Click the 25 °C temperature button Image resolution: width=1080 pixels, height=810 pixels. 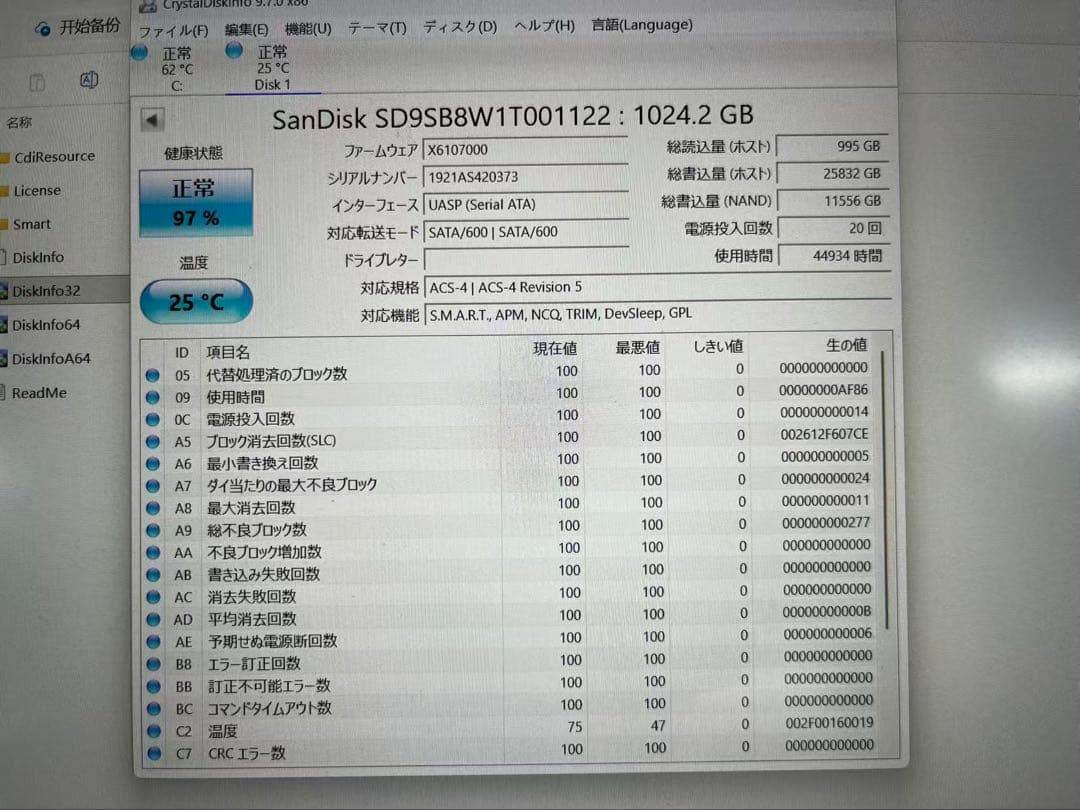click(196, 302)
